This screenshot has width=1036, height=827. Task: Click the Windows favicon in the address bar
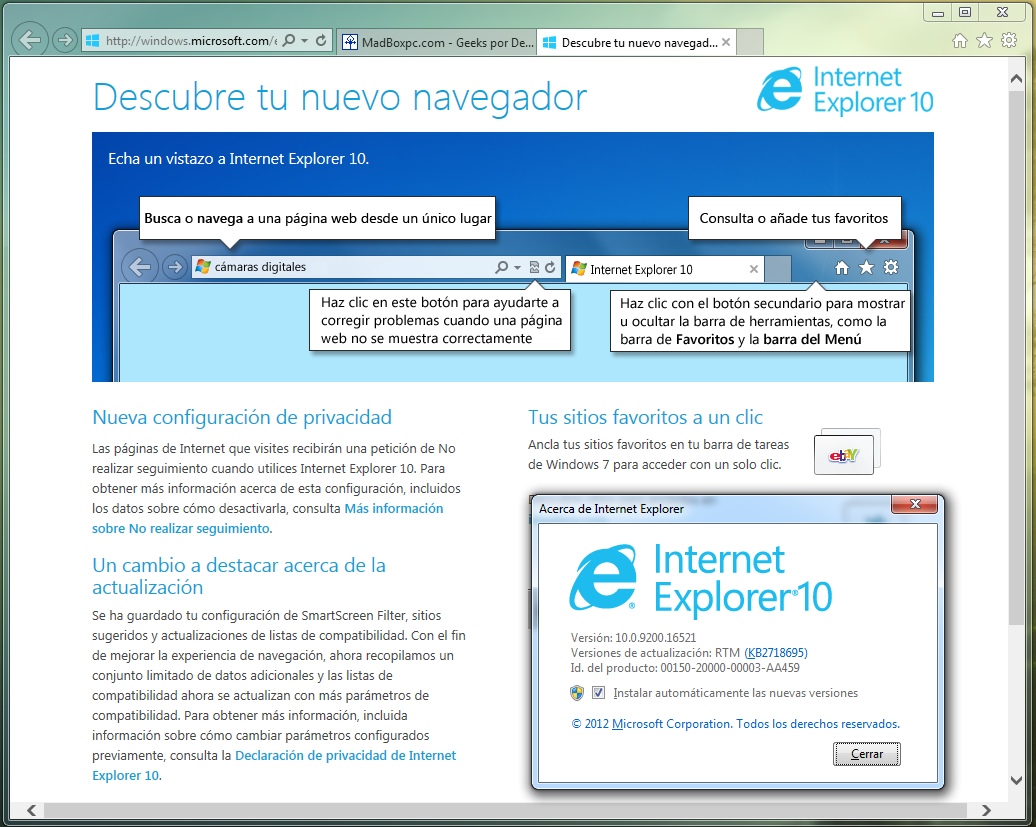(92, 40)
